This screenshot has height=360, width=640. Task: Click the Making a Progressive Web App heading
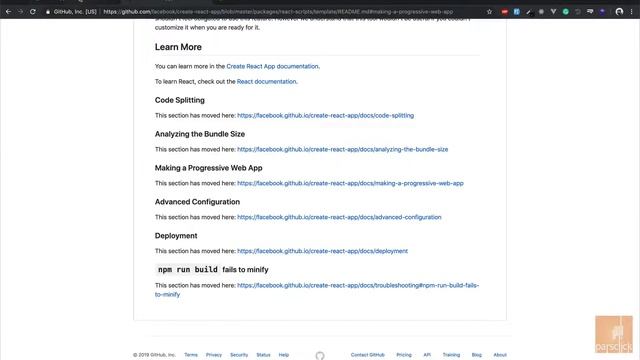pyautogui.click(x=209, y=168)
